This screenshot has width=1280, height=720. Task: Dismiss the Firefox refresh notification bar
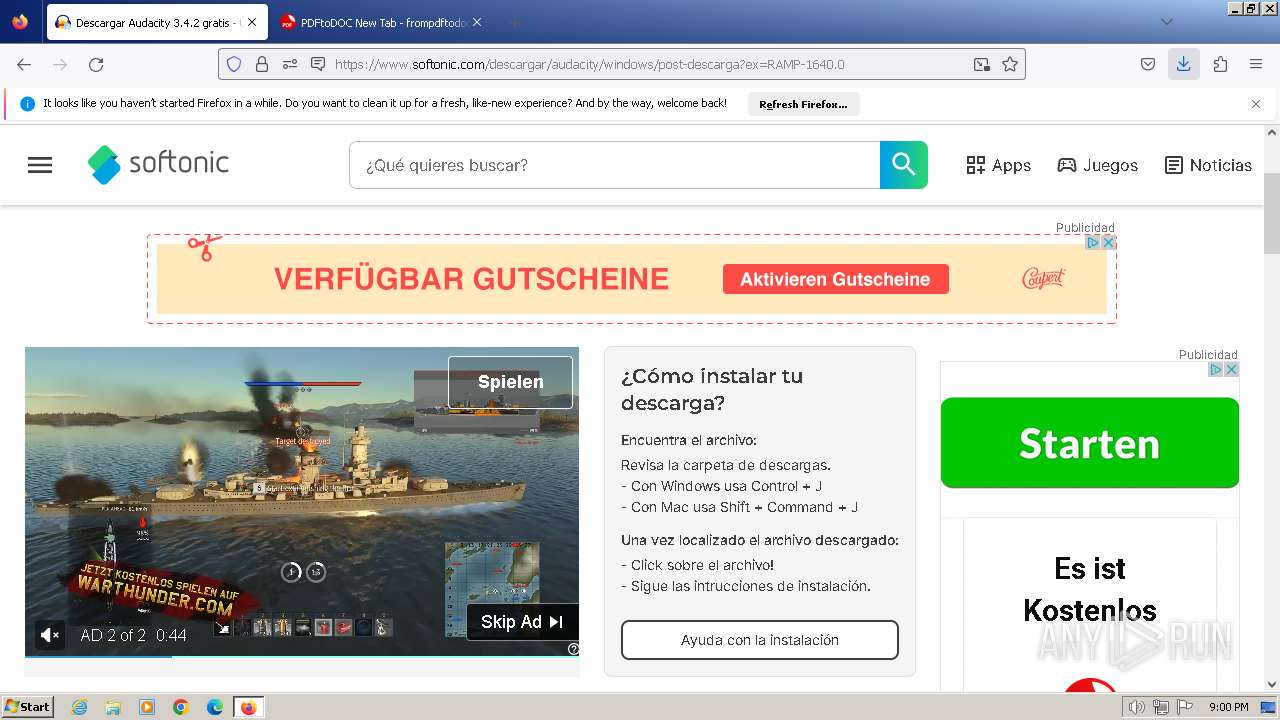(1256, 104)
